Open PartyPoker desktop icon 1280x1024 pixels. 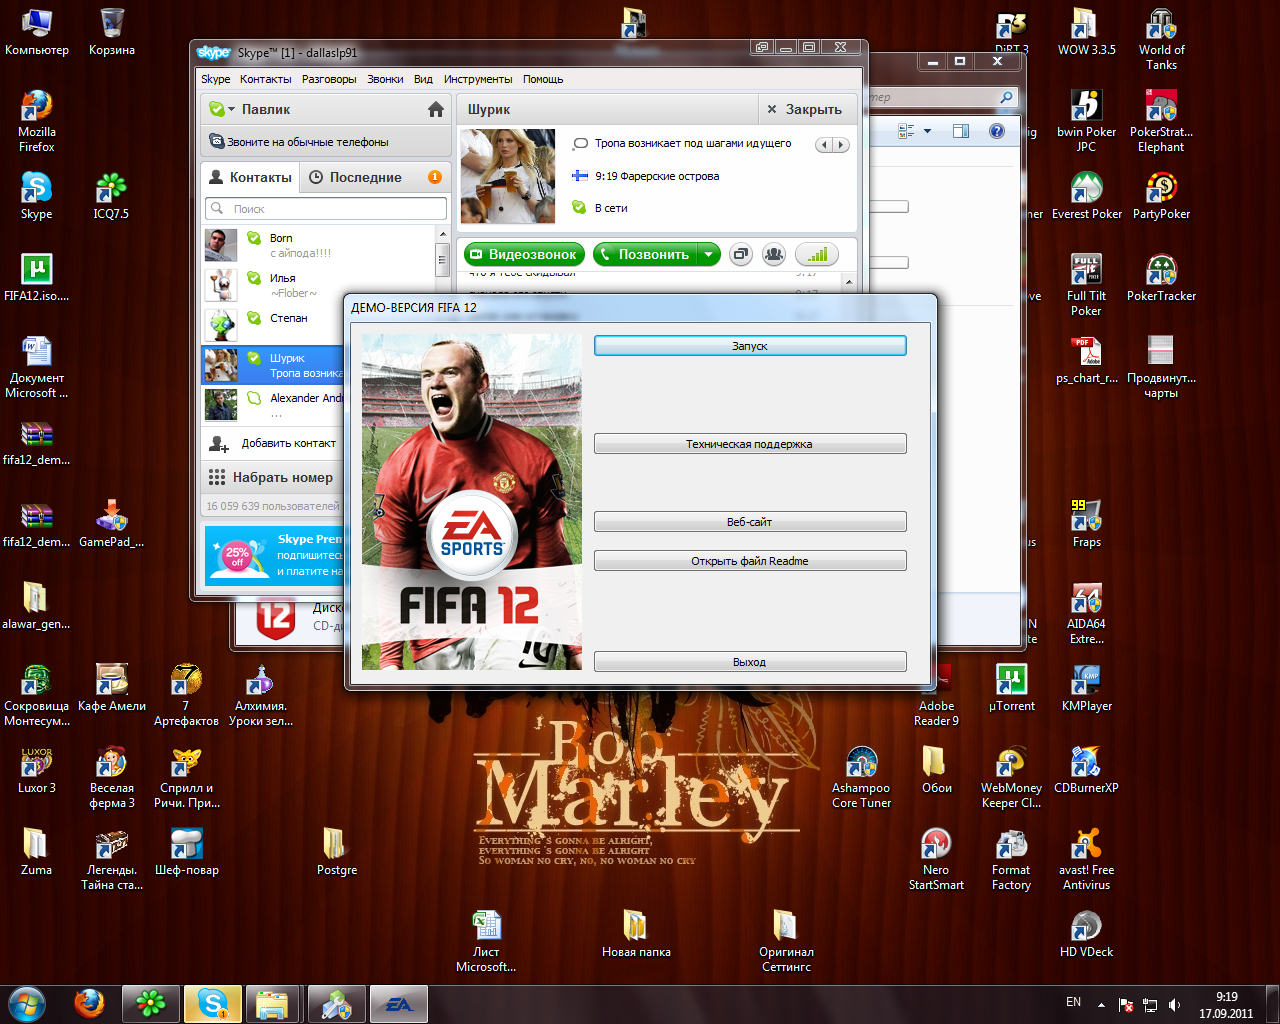tap(1161, 196)
